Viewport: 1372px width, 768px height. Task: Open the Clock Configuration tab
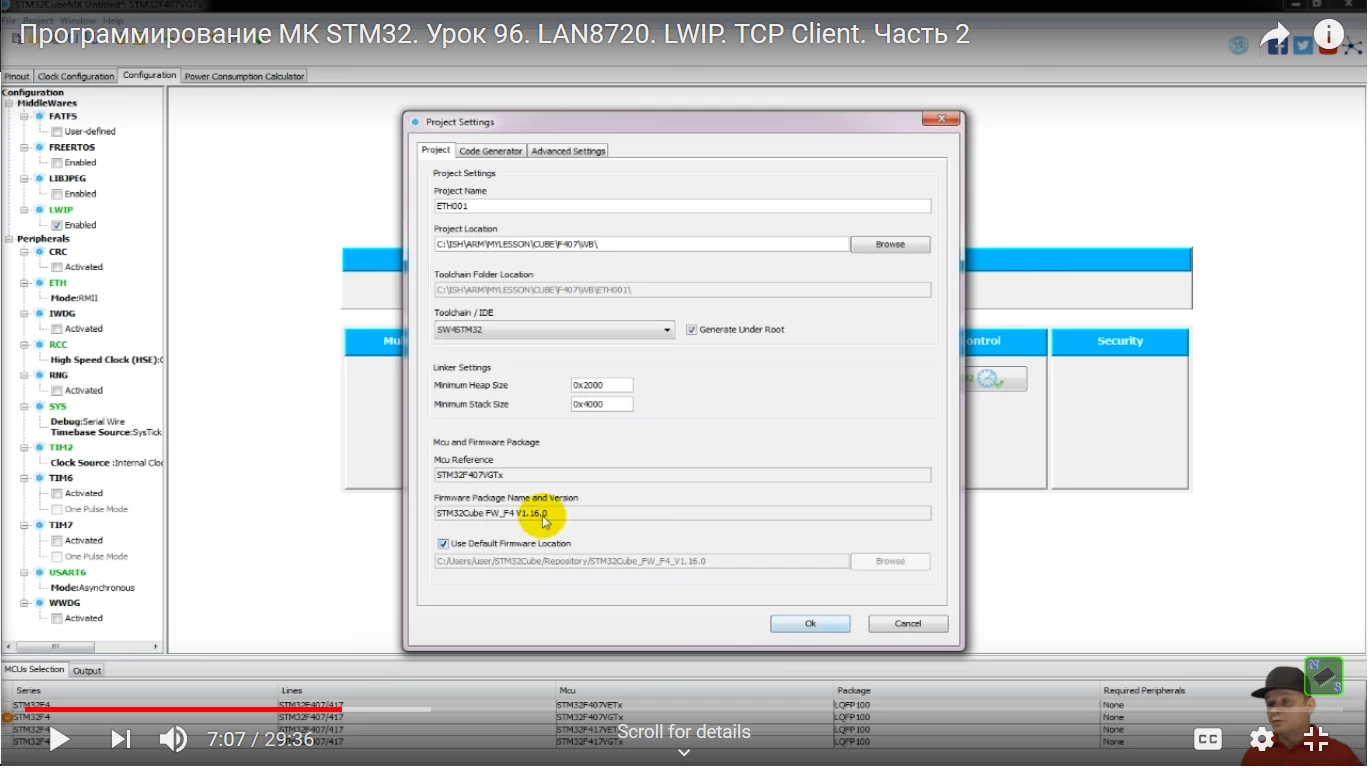[x=76, y=76]
